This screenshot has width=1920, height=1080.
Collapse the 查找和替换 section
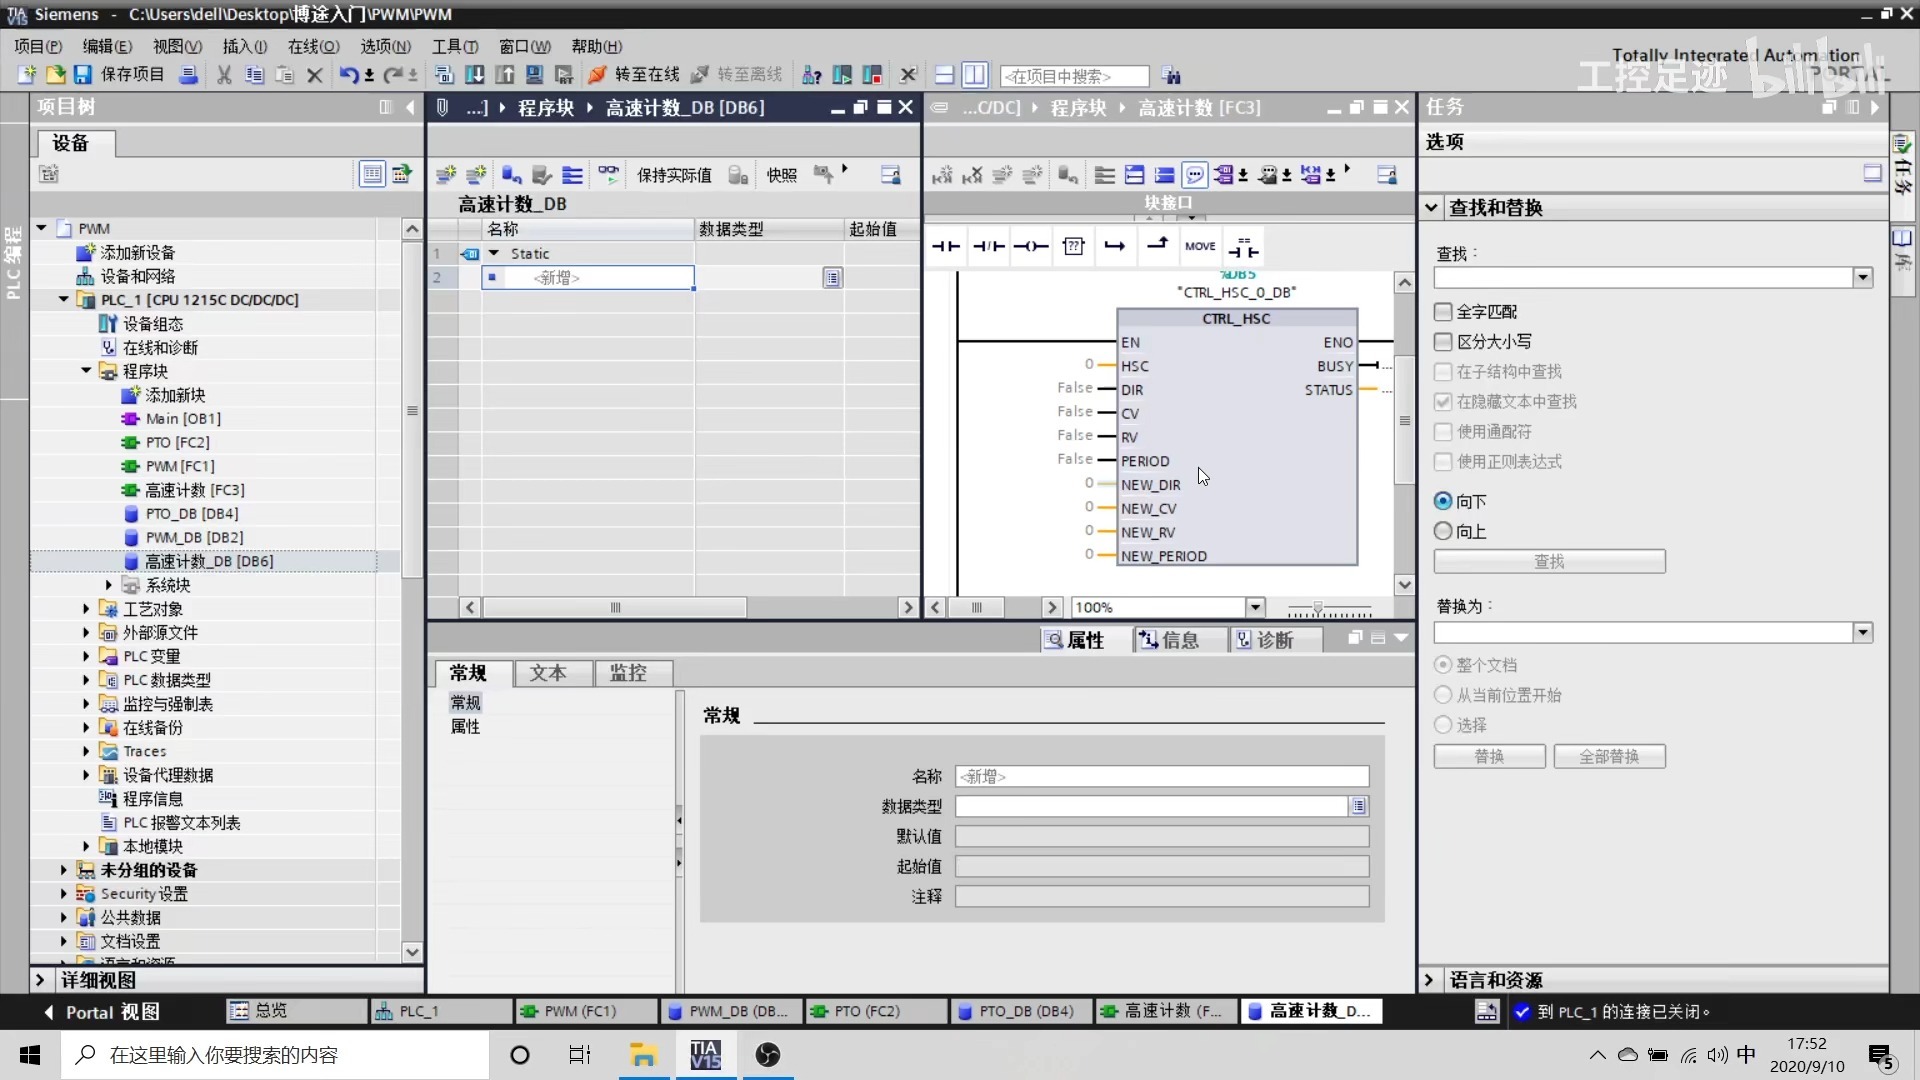1431,208
